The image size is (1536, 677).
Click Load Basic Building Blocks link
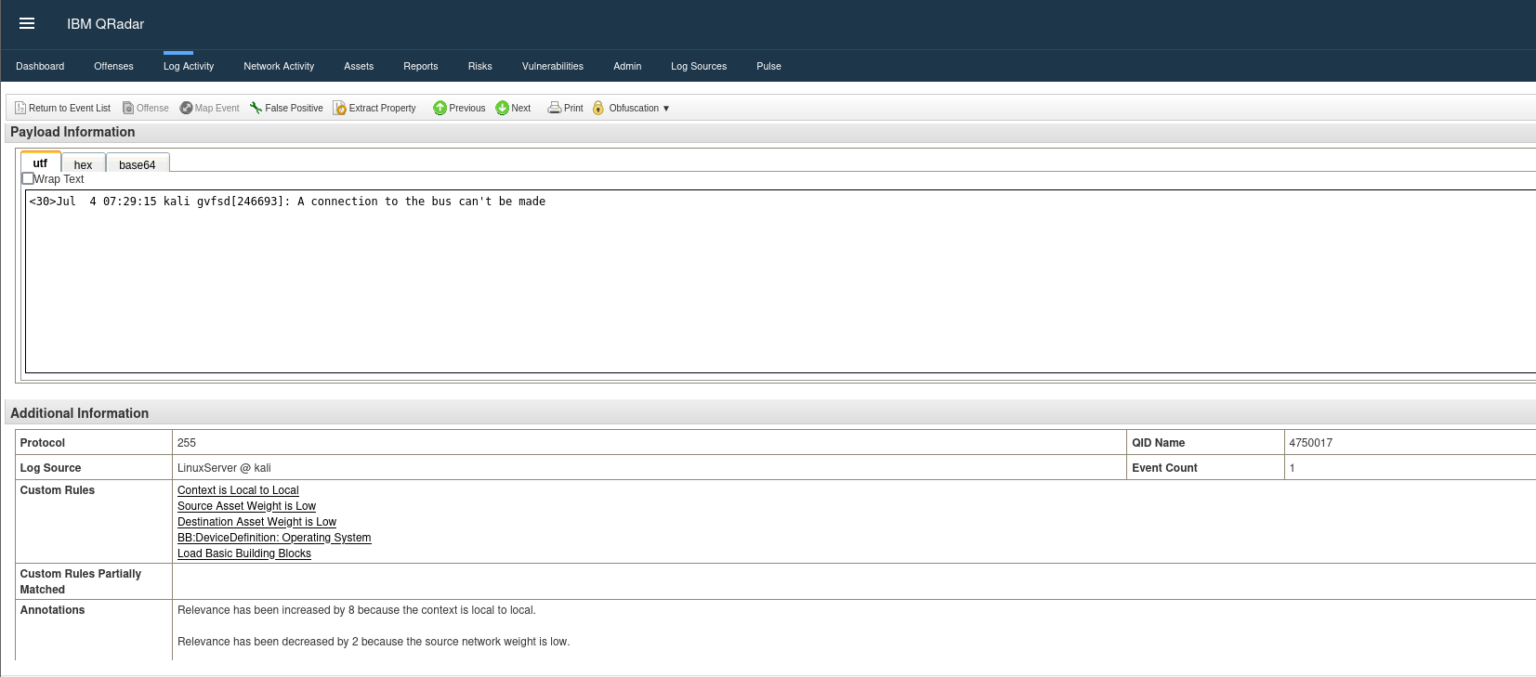[x=244, y=553]
